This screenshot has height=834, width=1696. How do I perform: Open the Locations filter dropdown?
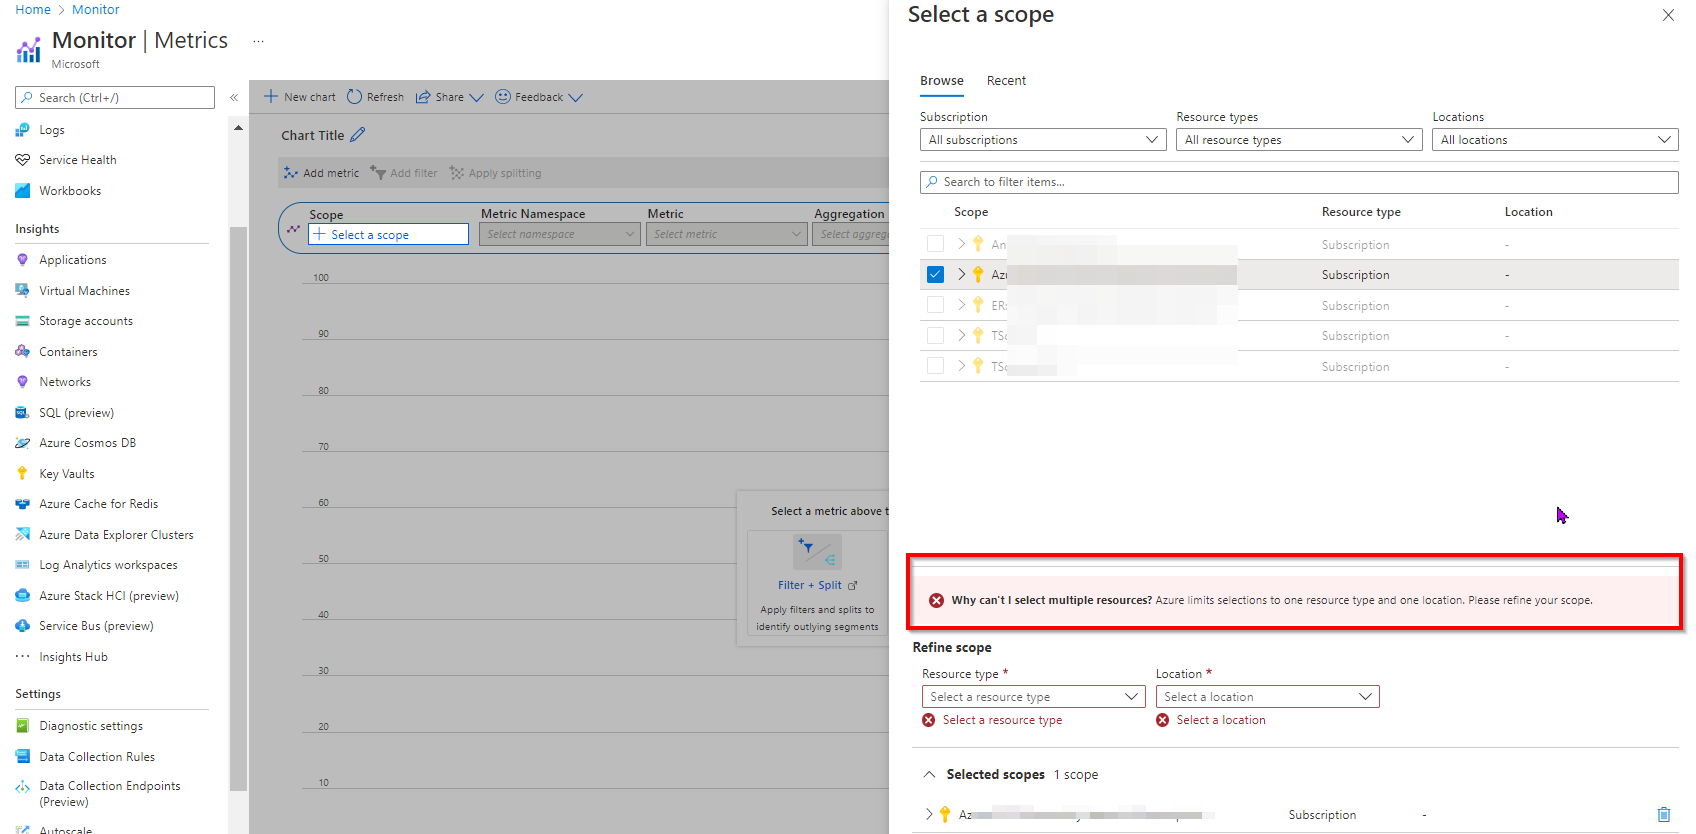(1555, 140)
